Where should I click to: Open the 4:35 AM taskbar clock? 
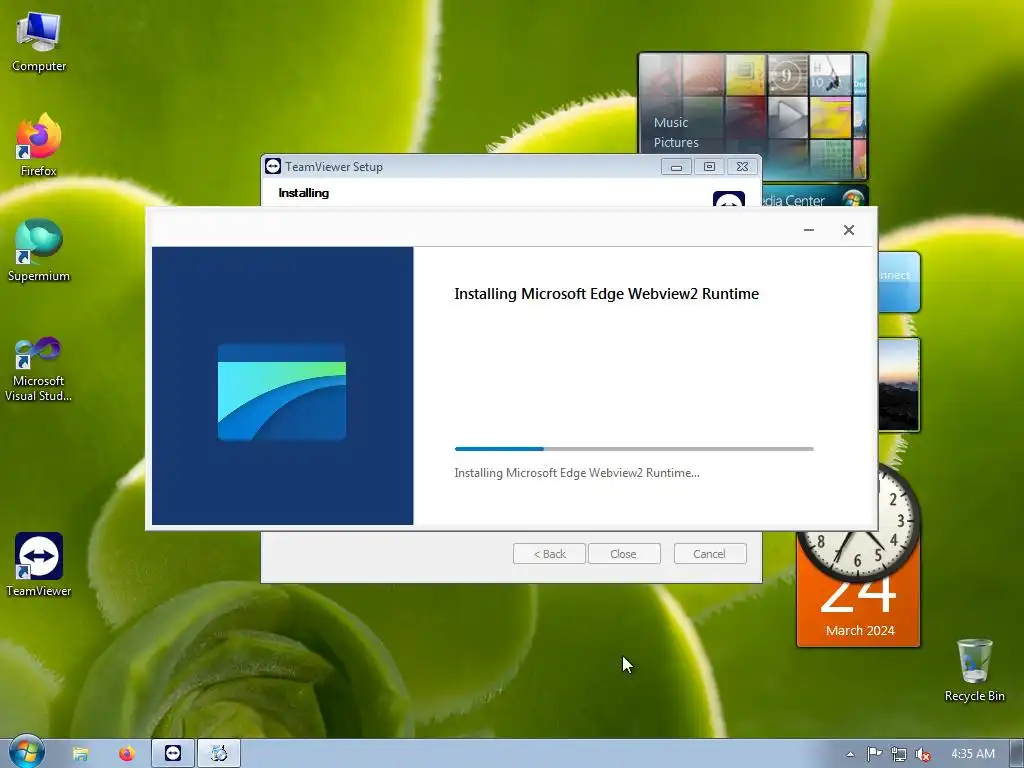pos(973,754)
